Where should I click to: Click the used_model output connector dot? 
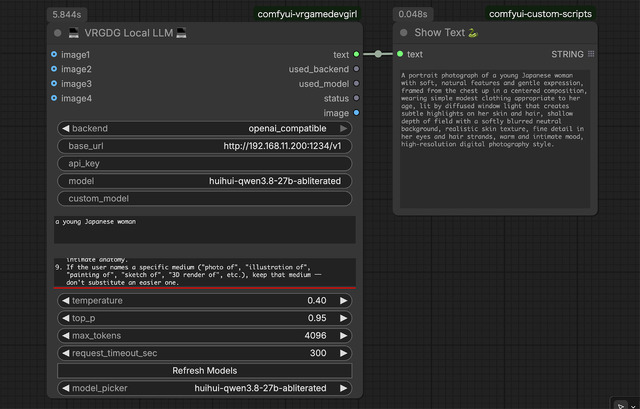coord(356,83)
